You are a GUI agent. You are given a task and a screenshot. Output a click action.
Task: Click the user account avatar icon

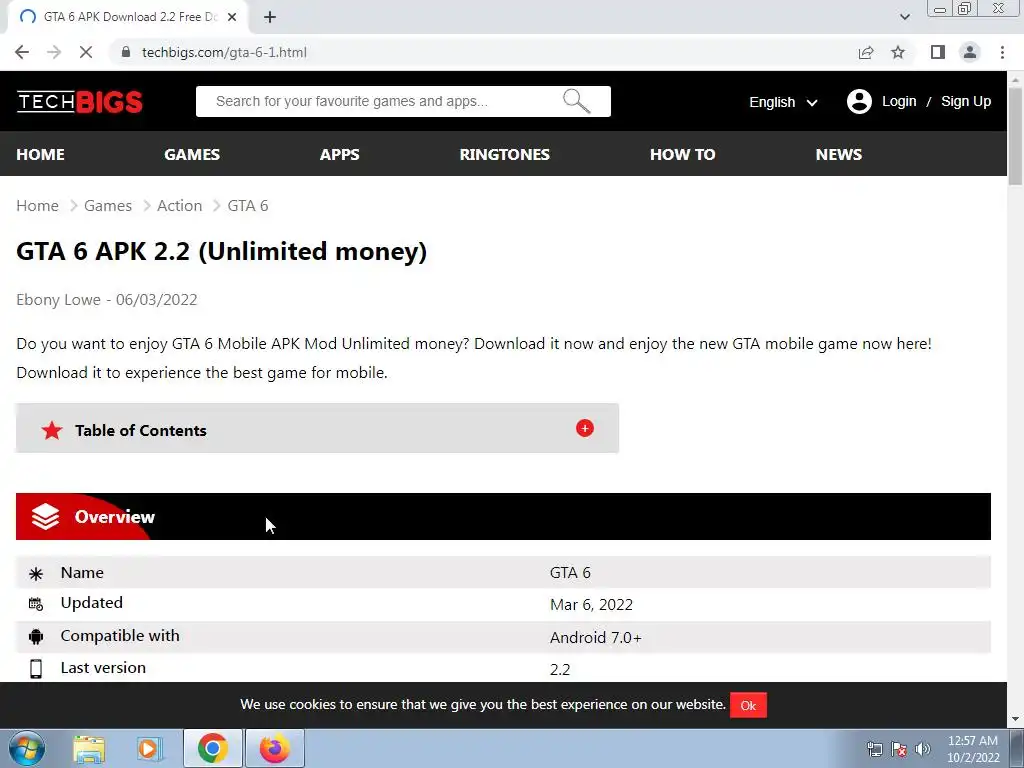point(859,101)
